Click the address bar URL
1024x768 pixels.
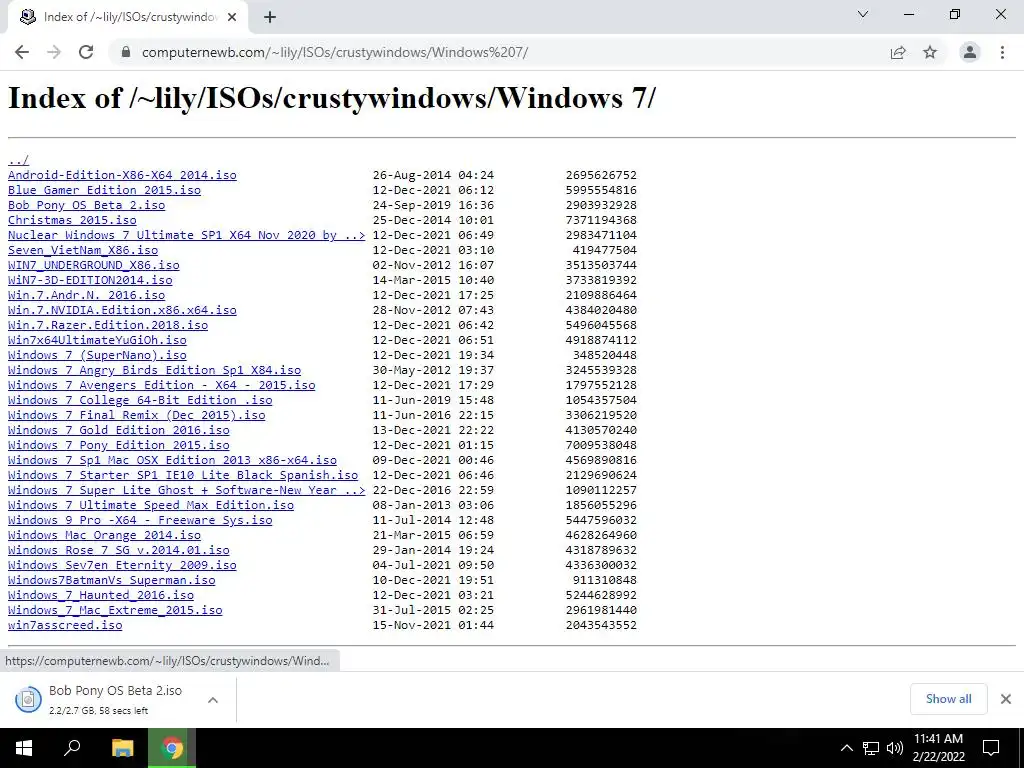click(334, 52)
